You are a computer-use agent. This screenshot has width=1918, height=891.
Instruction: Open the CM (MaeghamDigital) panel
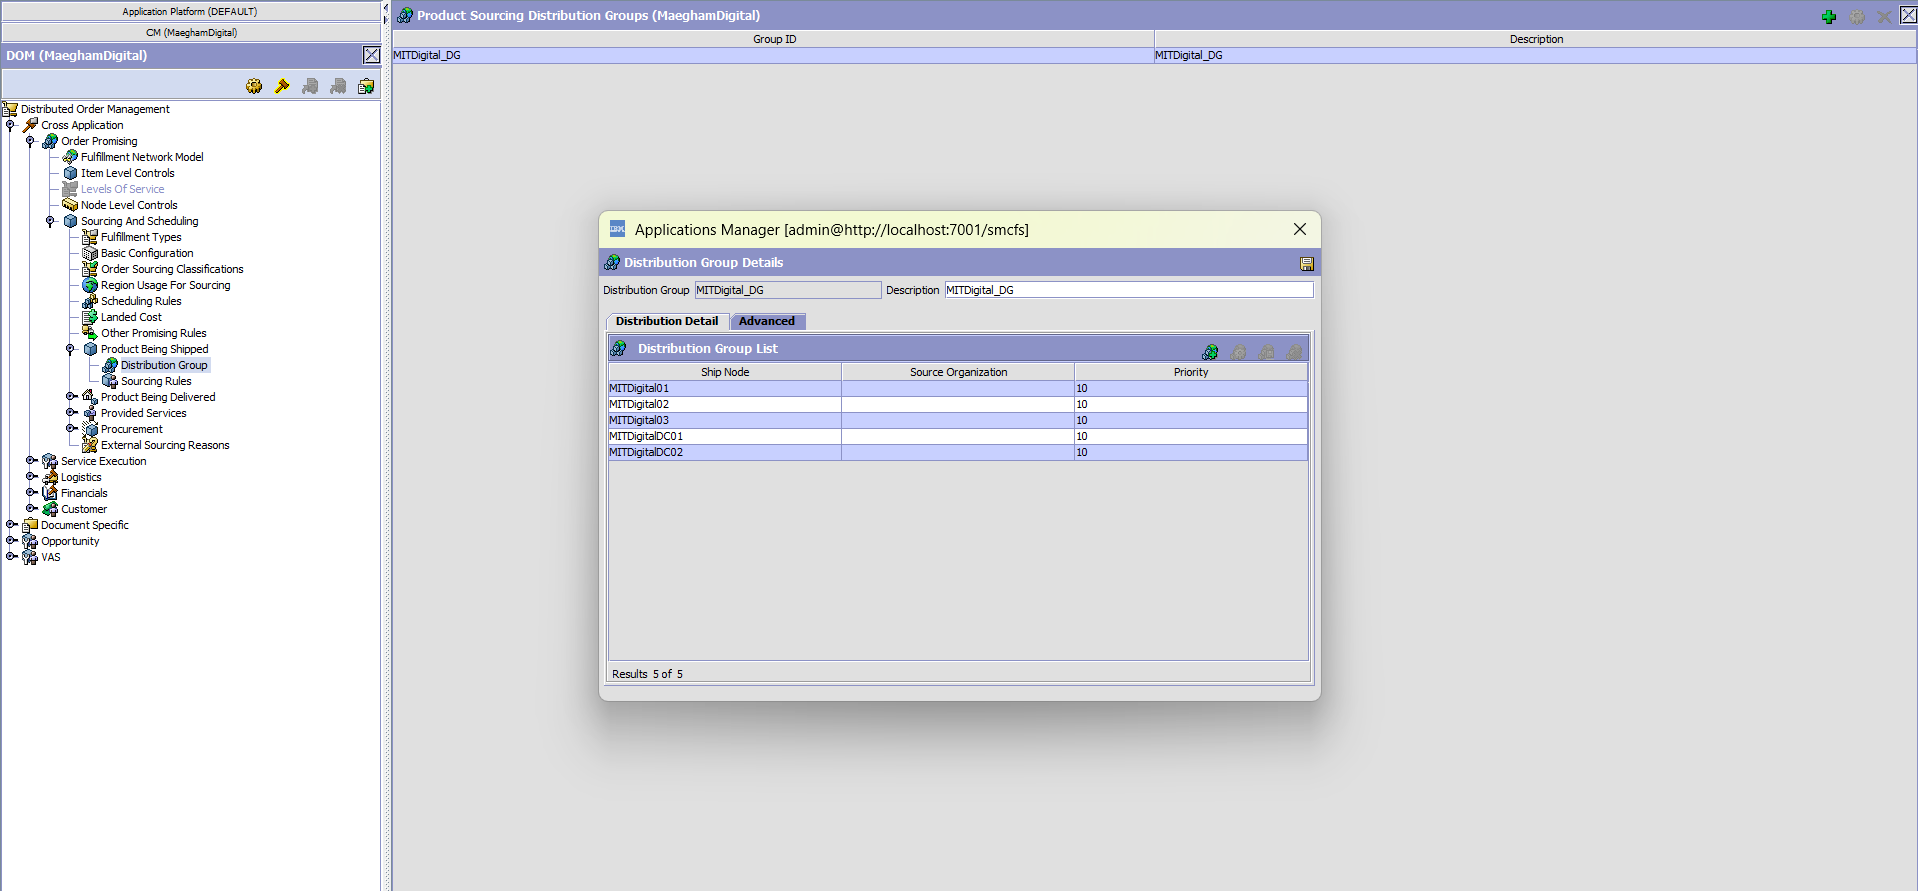(x=190, y=33)
